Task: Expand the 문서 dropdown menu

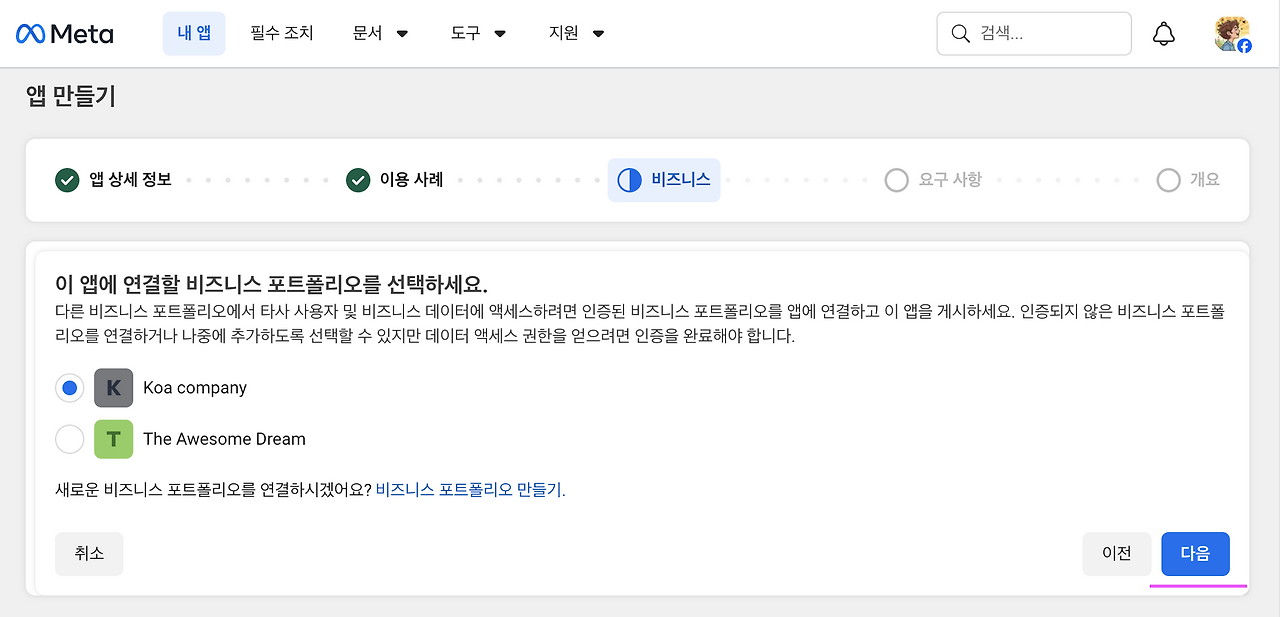Action: point(381,34)
